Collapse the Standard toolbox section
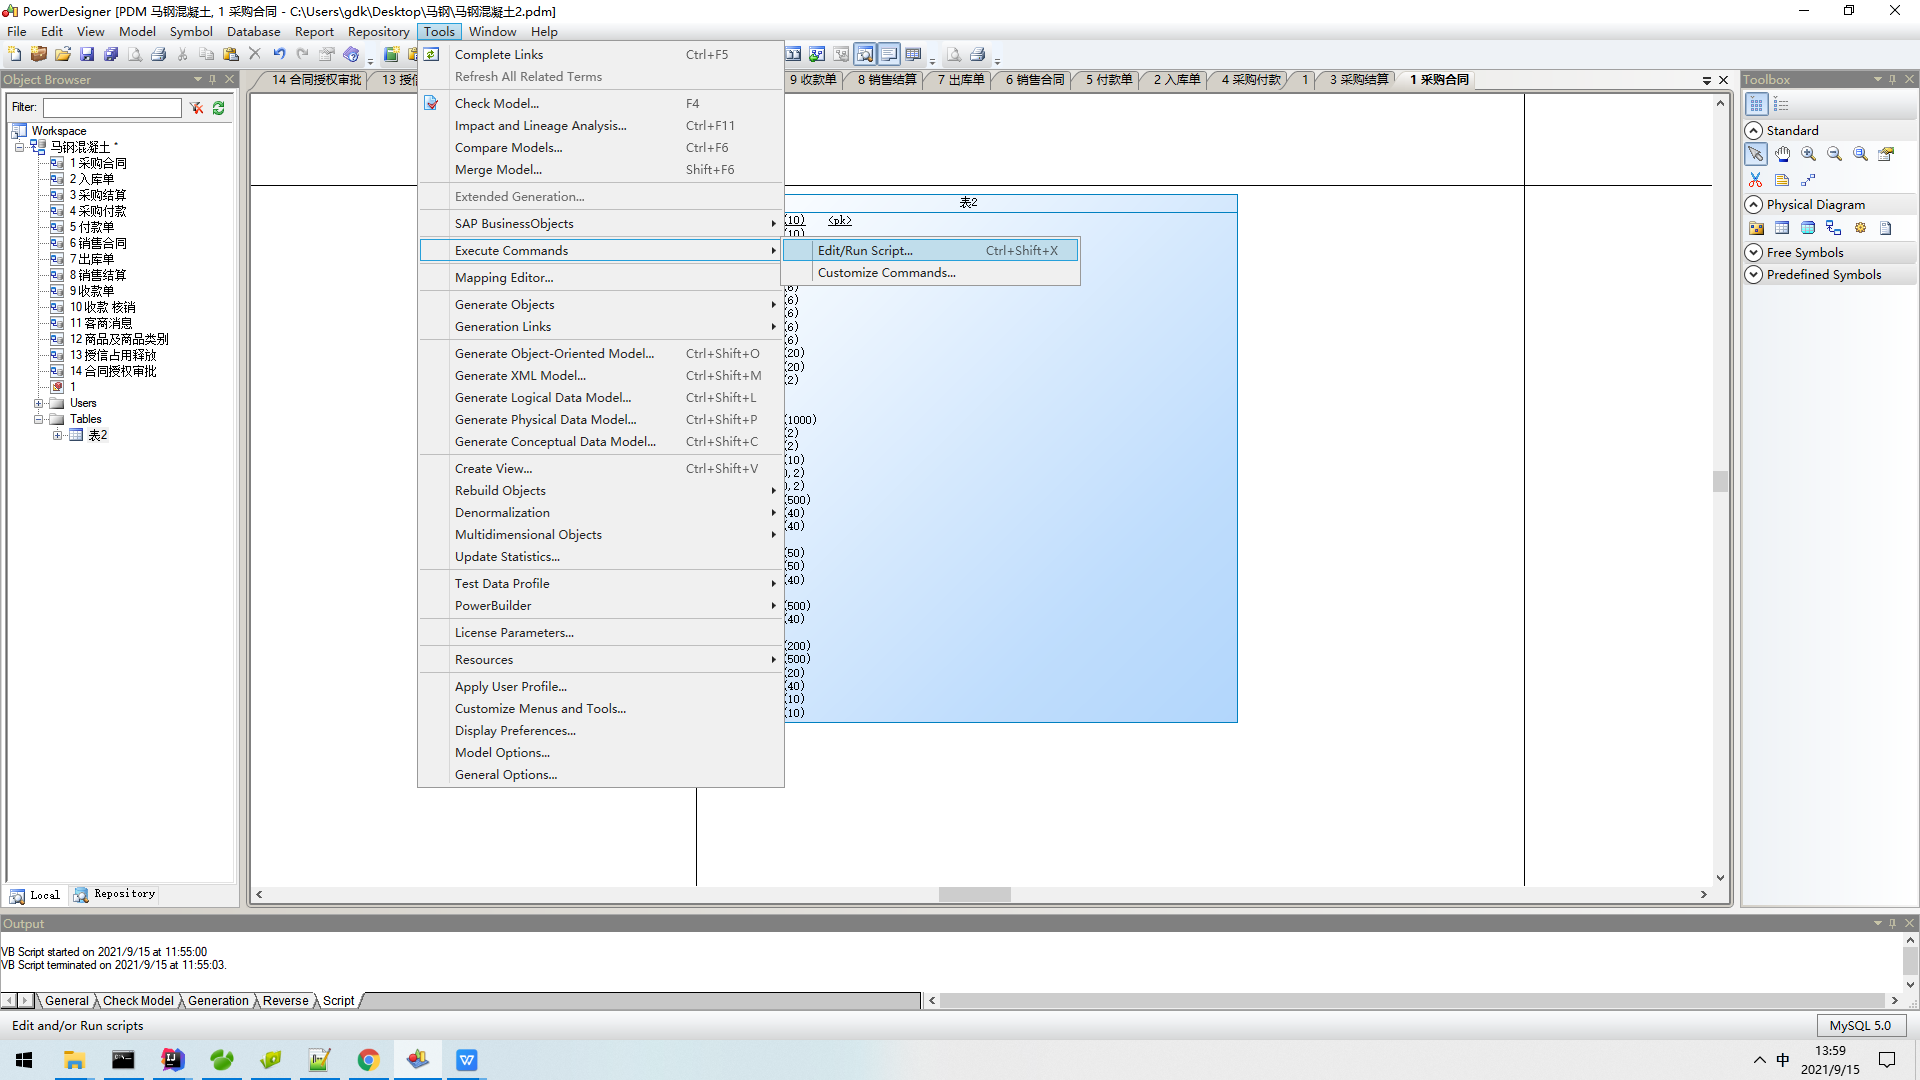1920x1080 pixels. point(1754,130)
